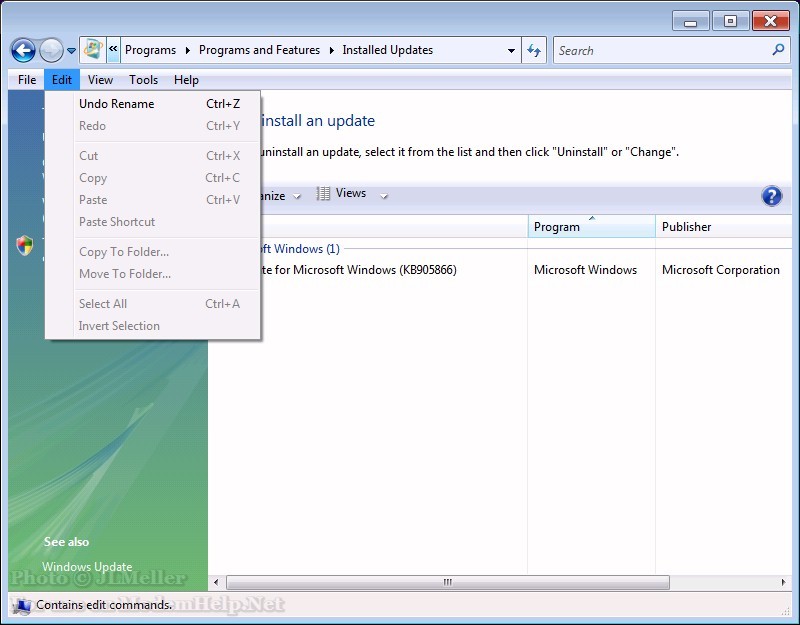Image resolution: width=800 pixels, height=625 pixels.
Task: Click the Views icon in the toolbar
Action: tap(324, 194)
